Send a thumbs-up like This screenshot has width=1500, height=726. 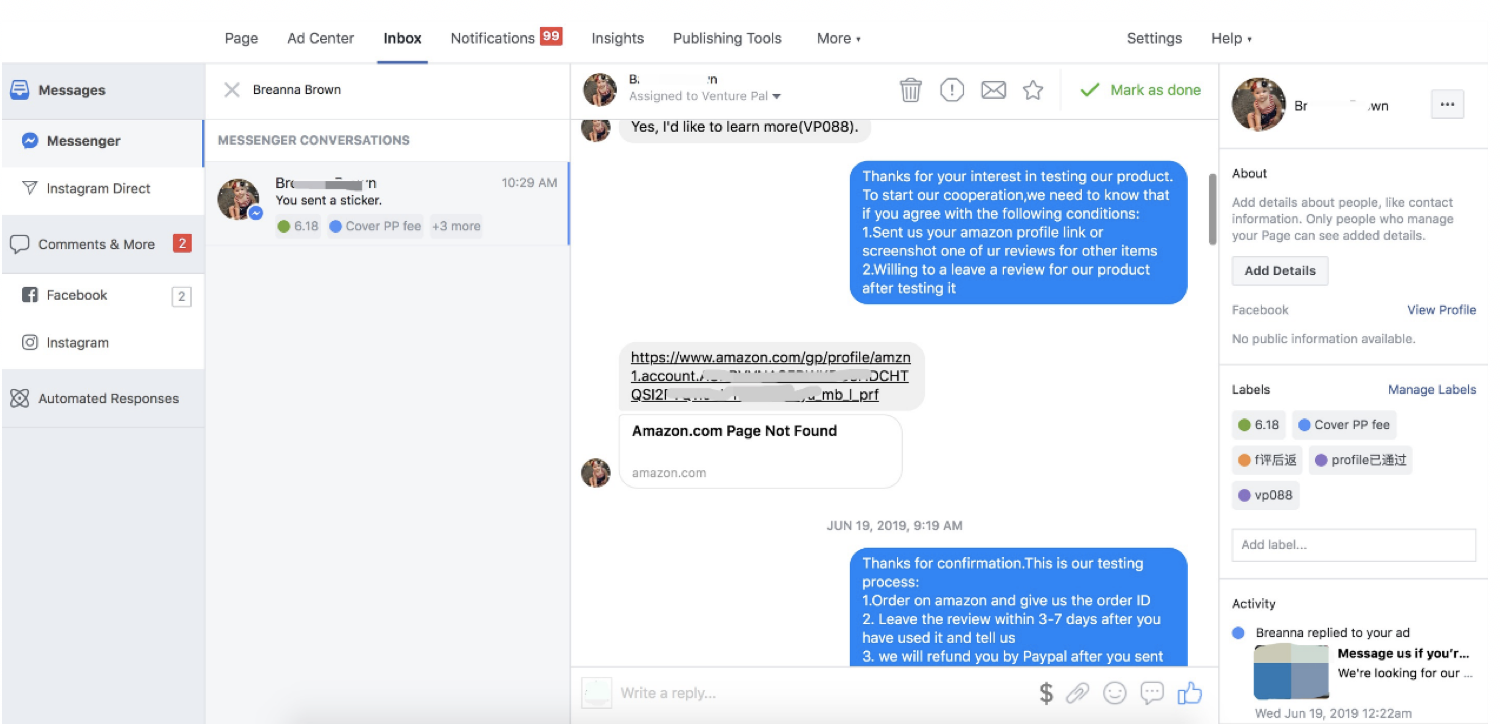pos(1189,693)
